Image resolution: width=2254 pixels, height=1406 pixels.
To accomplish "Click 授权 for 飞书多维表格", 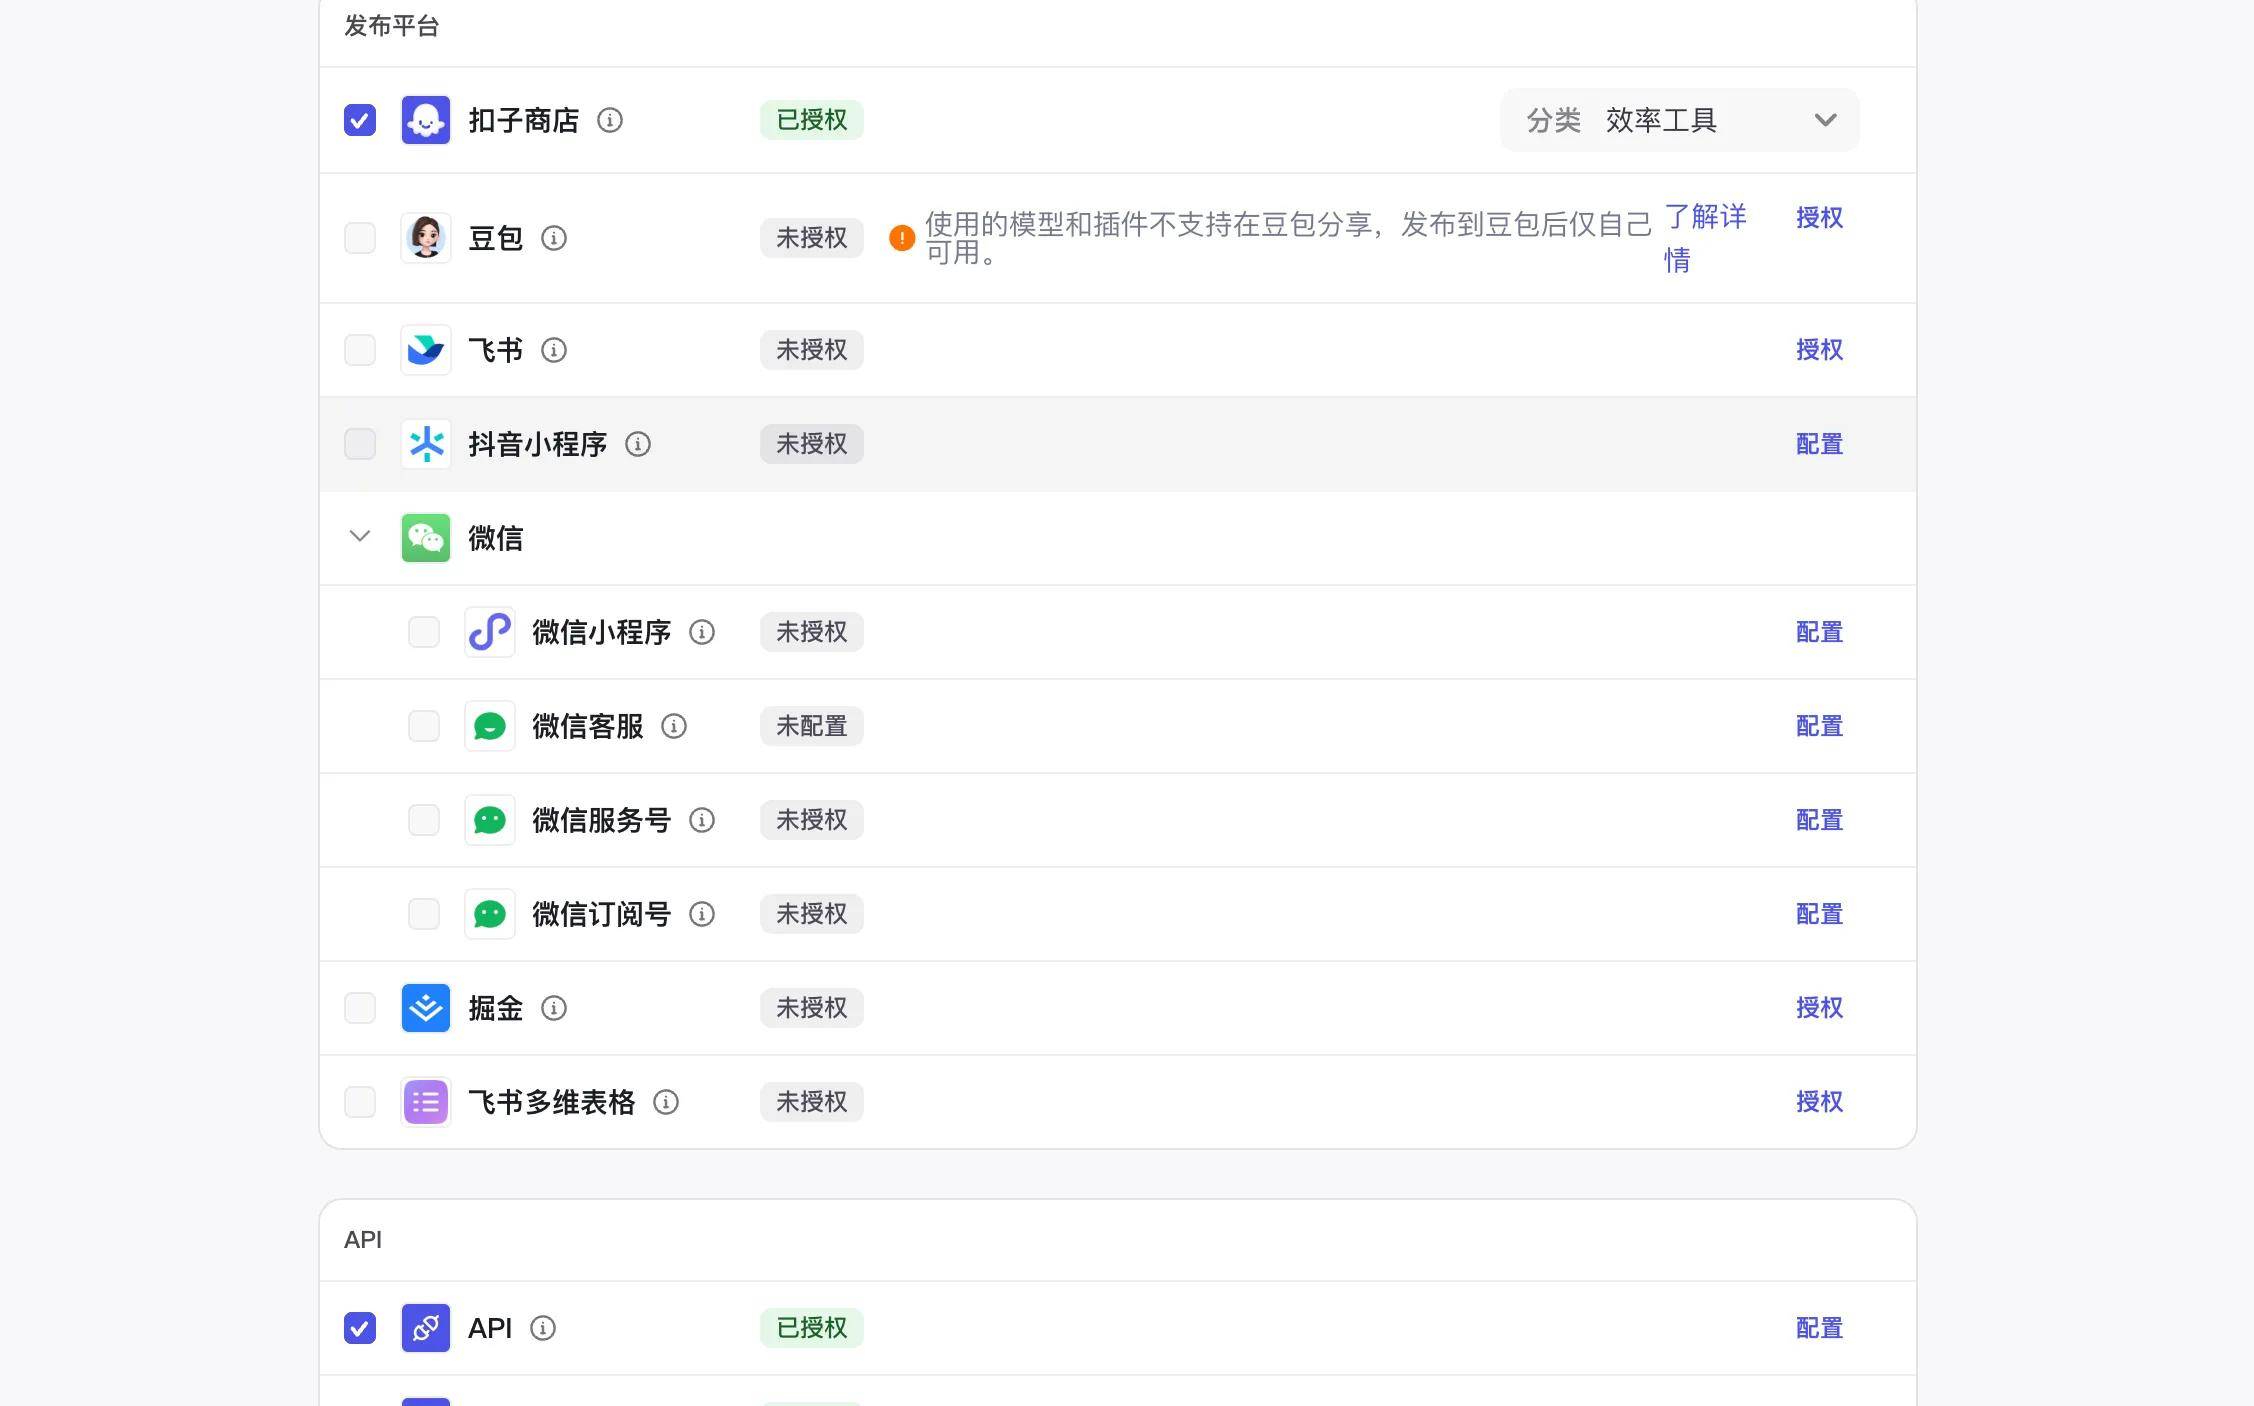I will pyautogui.click(x=1819, y=1102).
